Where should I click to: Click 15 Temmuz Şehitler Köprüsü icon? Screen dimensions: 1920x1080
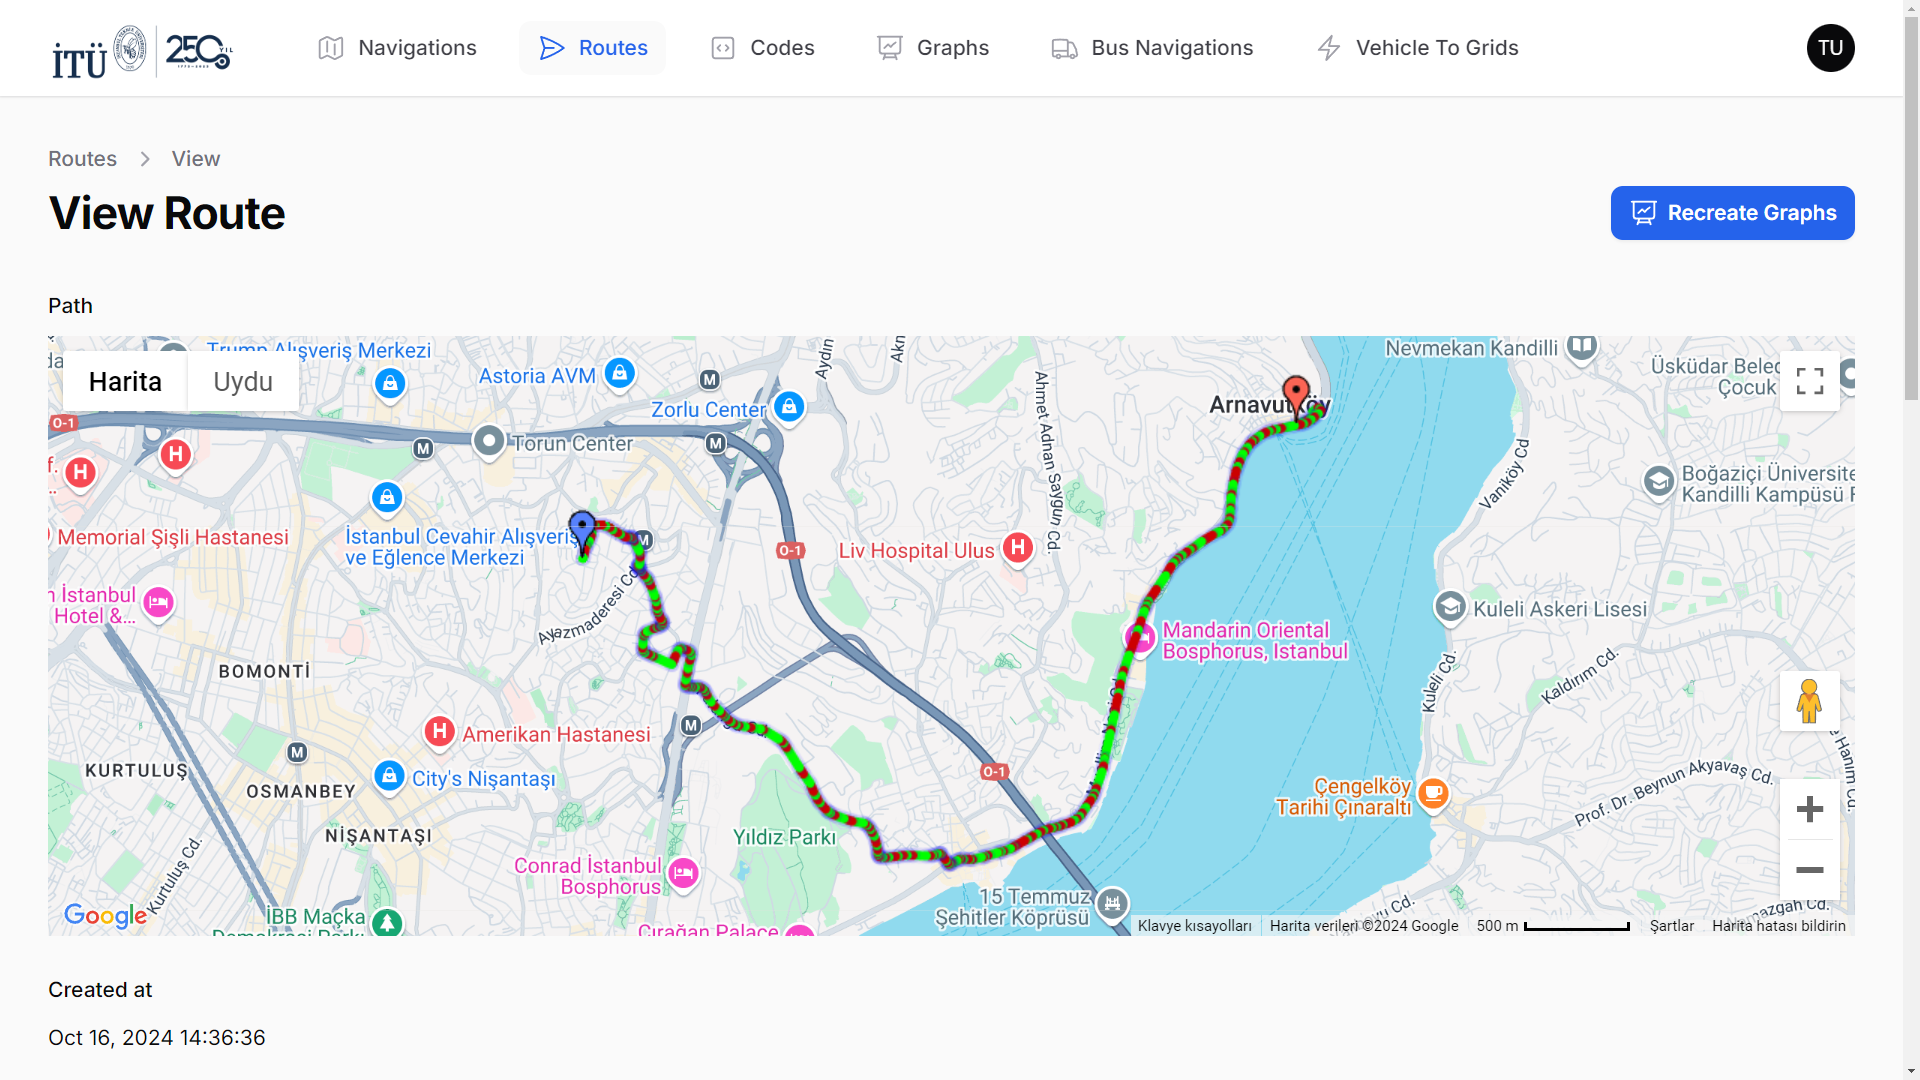click(x=1112, y=903)
